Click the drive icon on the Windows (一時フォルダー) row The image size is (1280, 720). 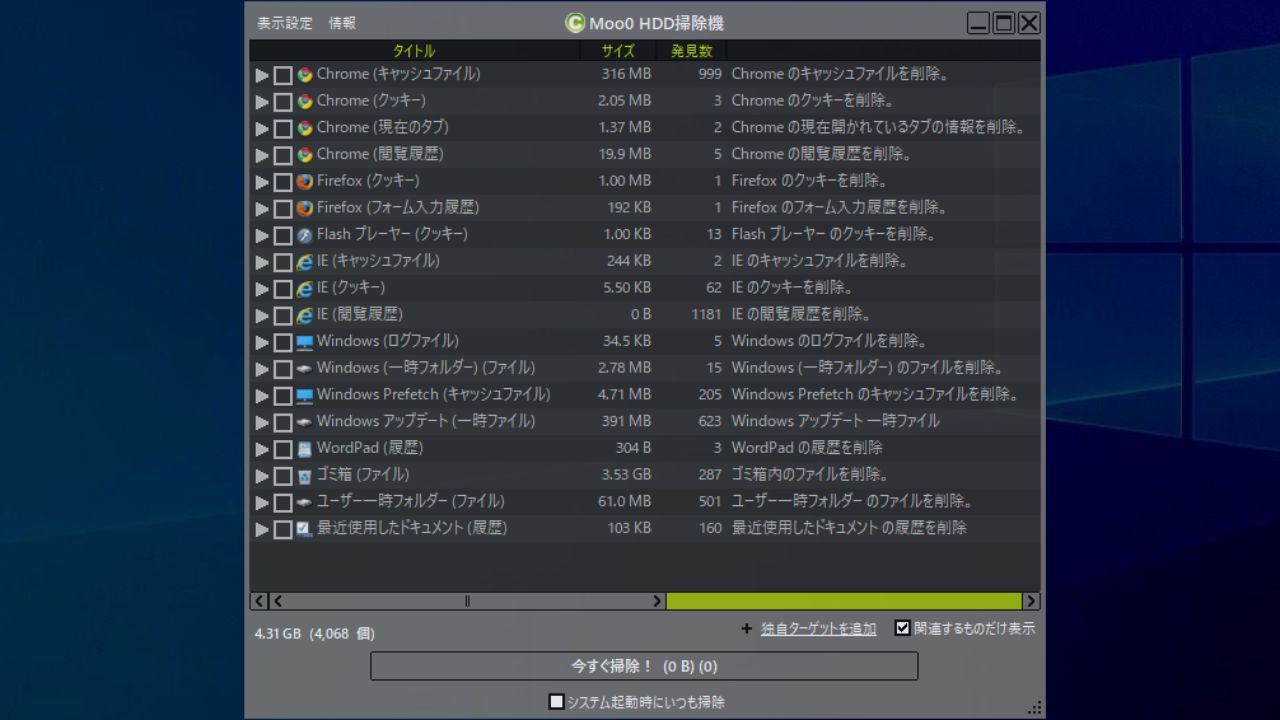(305, 368)
